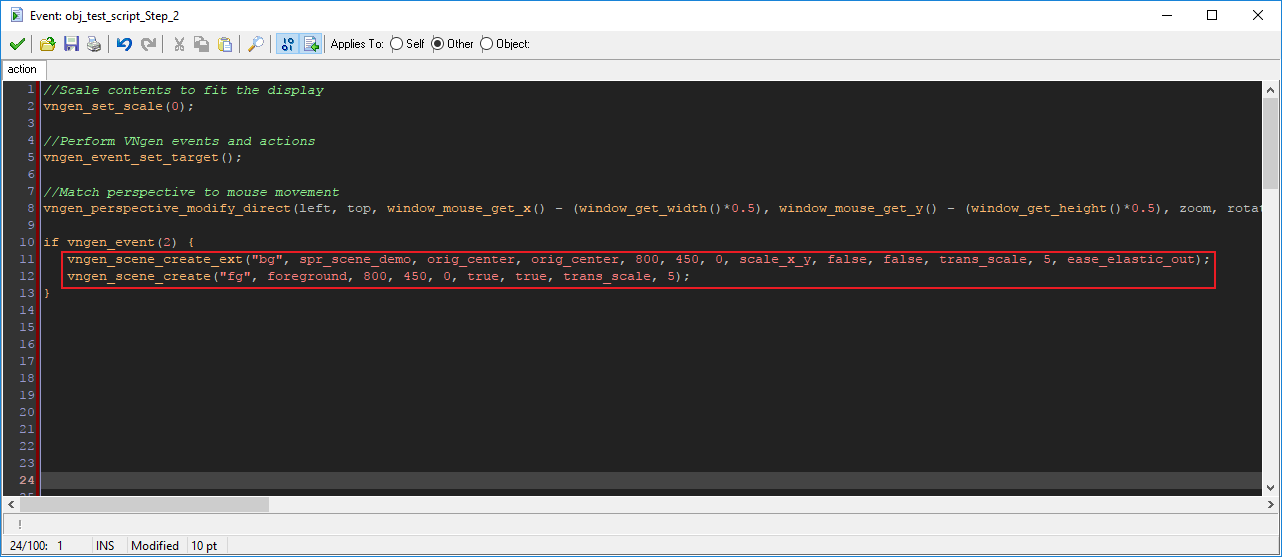The width and height of the screenshot is (1282, 557).
Task: Click the vngen_scene_create("fg" line
Action: tap(378, 276)
